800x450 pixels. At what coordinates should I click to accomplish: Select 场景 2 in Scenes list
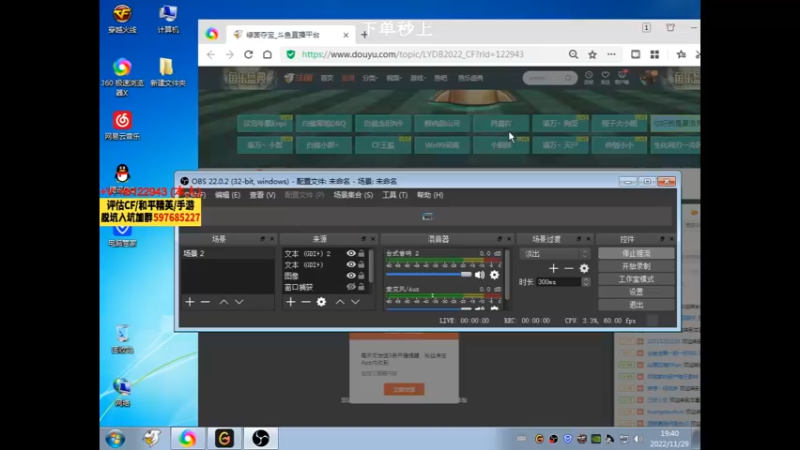tap(227, 254)
